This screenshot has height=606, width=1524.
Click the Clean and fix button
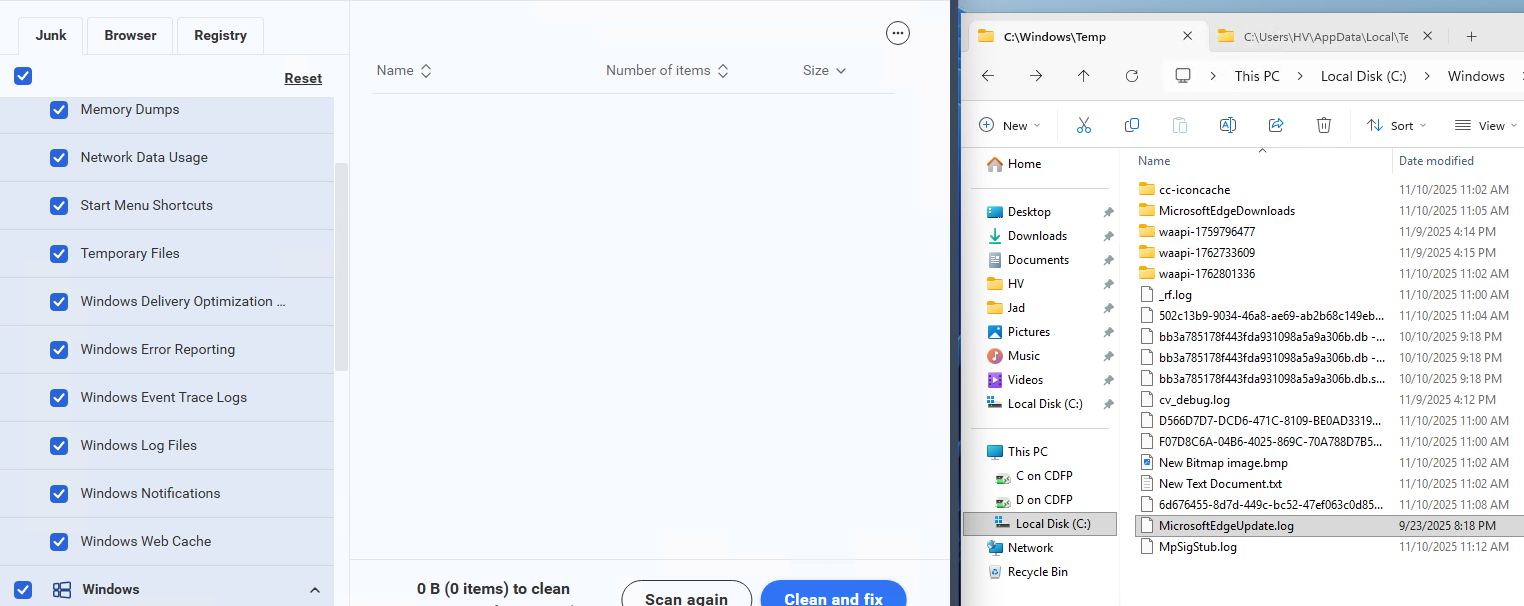[833, 598]
